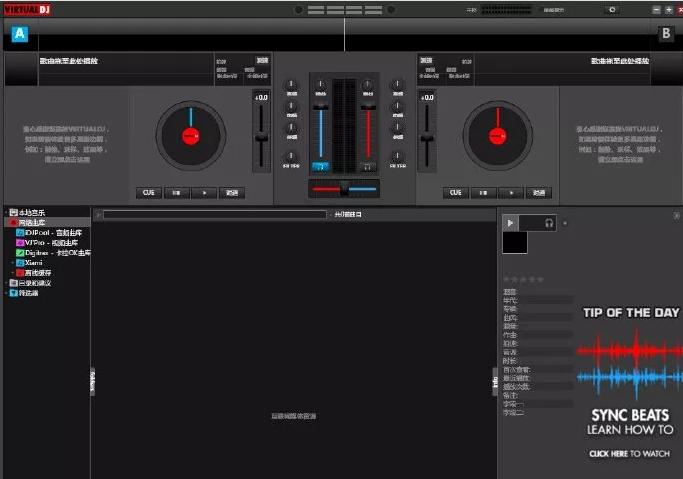Screen dimensions: 683x479
Task: Click deck B pitch value +0.0
Action: 427,98
